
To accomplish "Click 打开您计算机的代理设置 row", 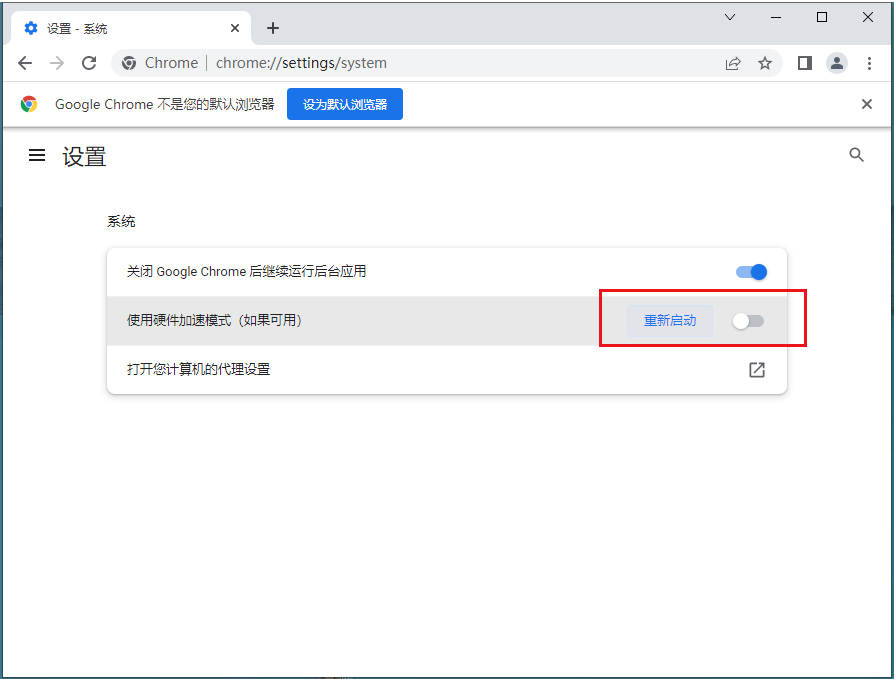I will pyautogui.click(x=447, y=369).
